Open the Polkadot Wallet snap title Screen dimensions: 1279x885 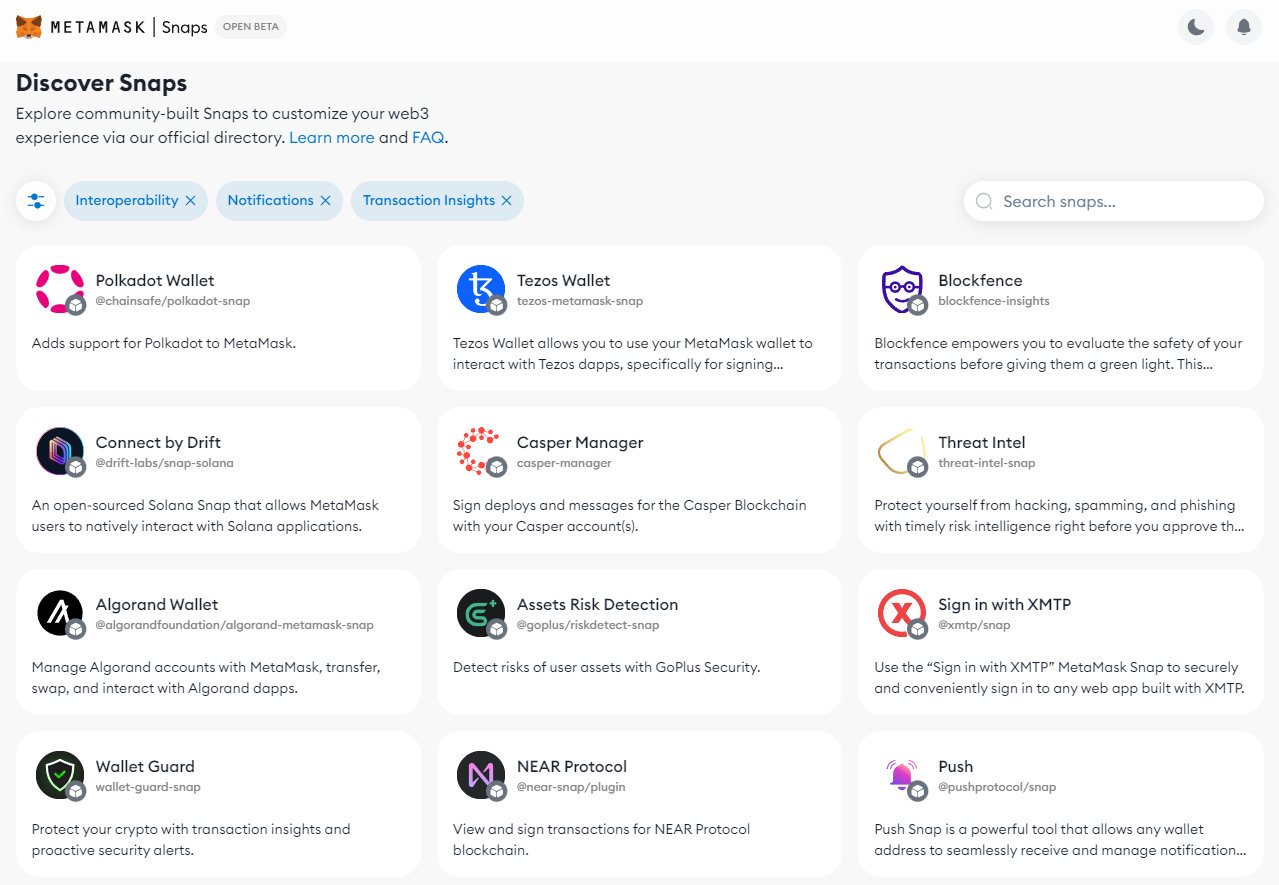pos(155,281)
